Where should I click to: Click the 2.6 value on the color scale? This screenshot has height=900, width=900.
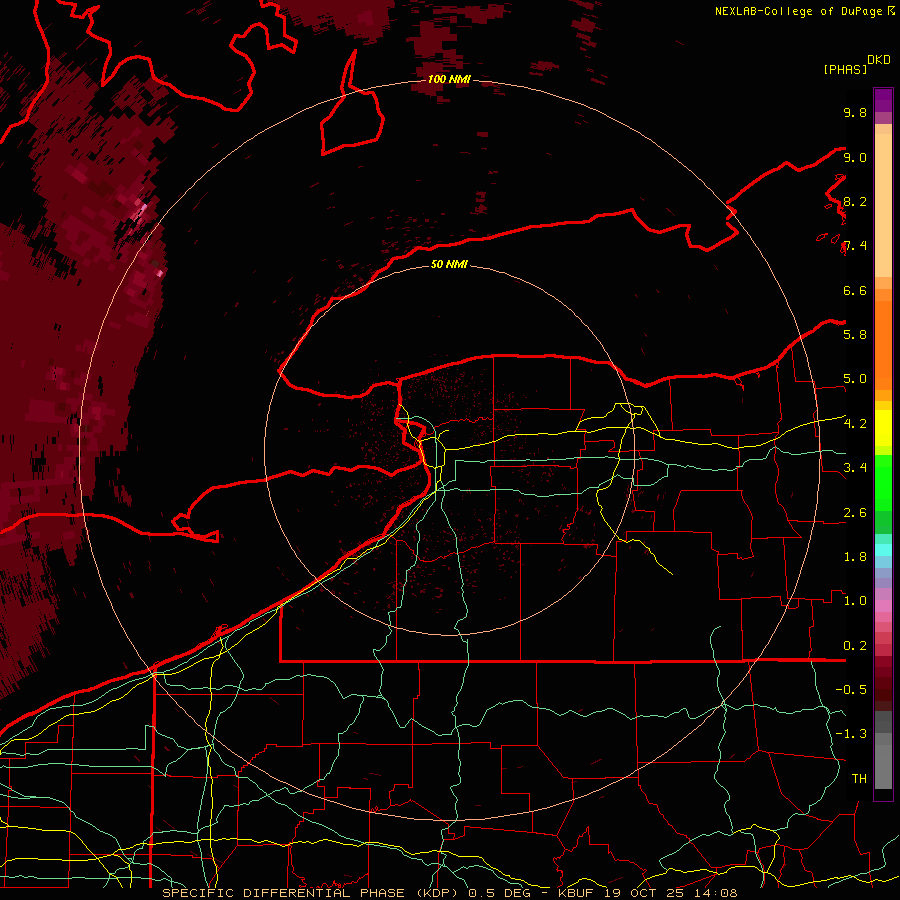855,513
